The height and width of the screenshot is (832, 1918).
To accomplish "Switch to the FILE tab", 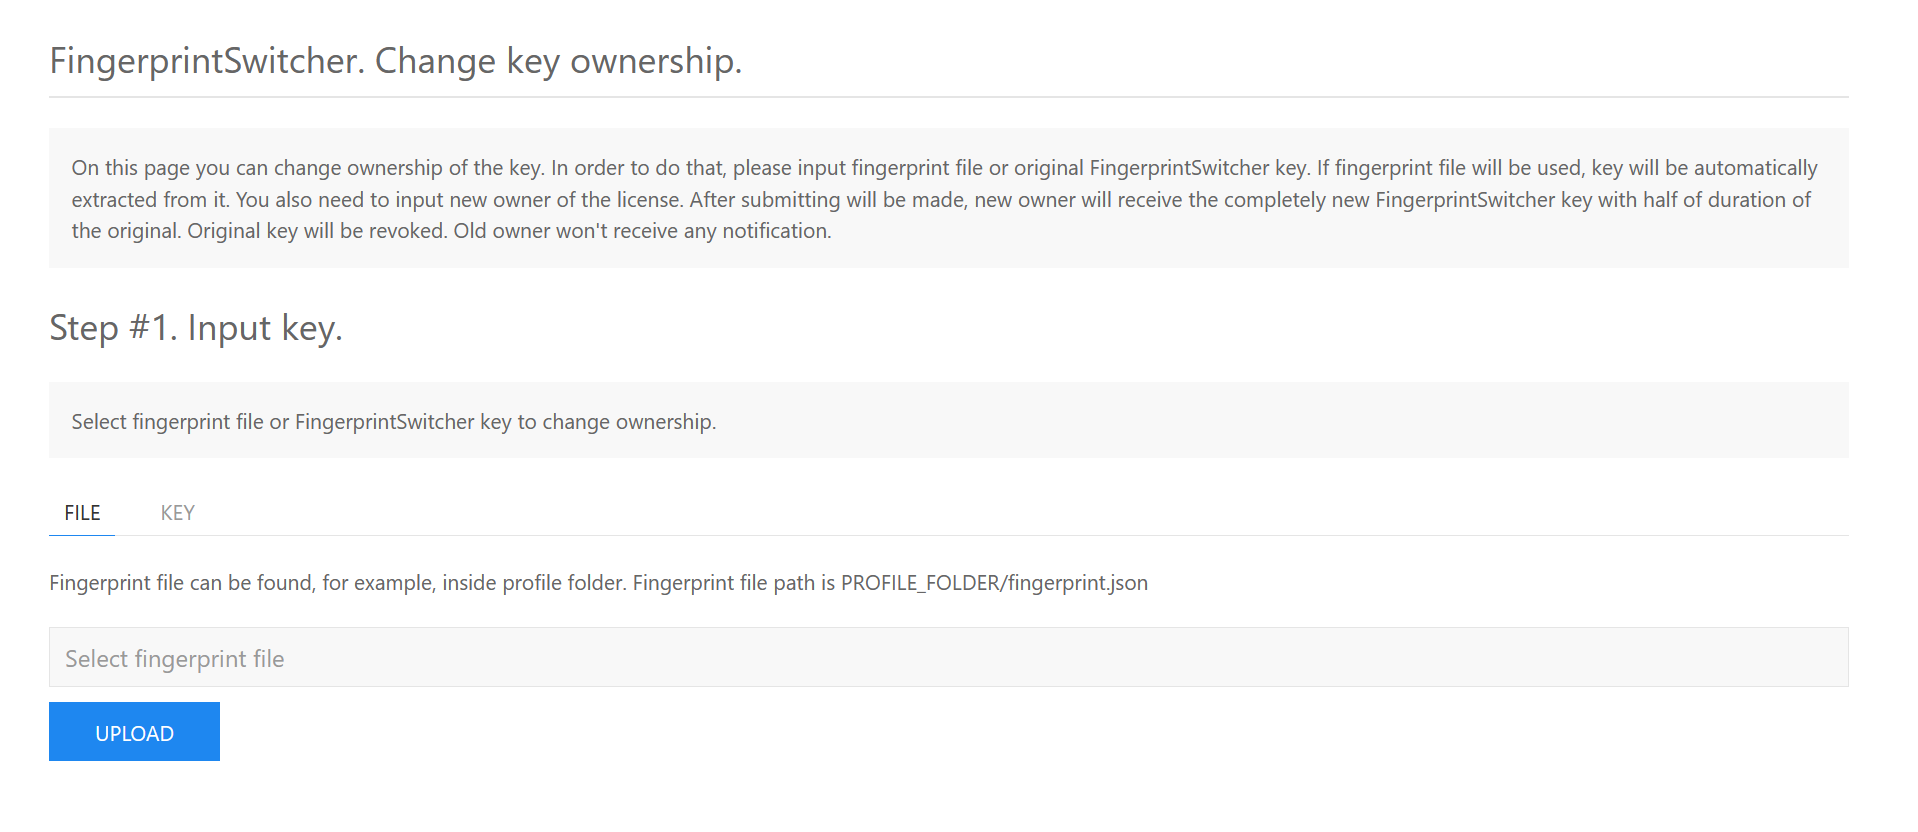I will click(82, 513).
